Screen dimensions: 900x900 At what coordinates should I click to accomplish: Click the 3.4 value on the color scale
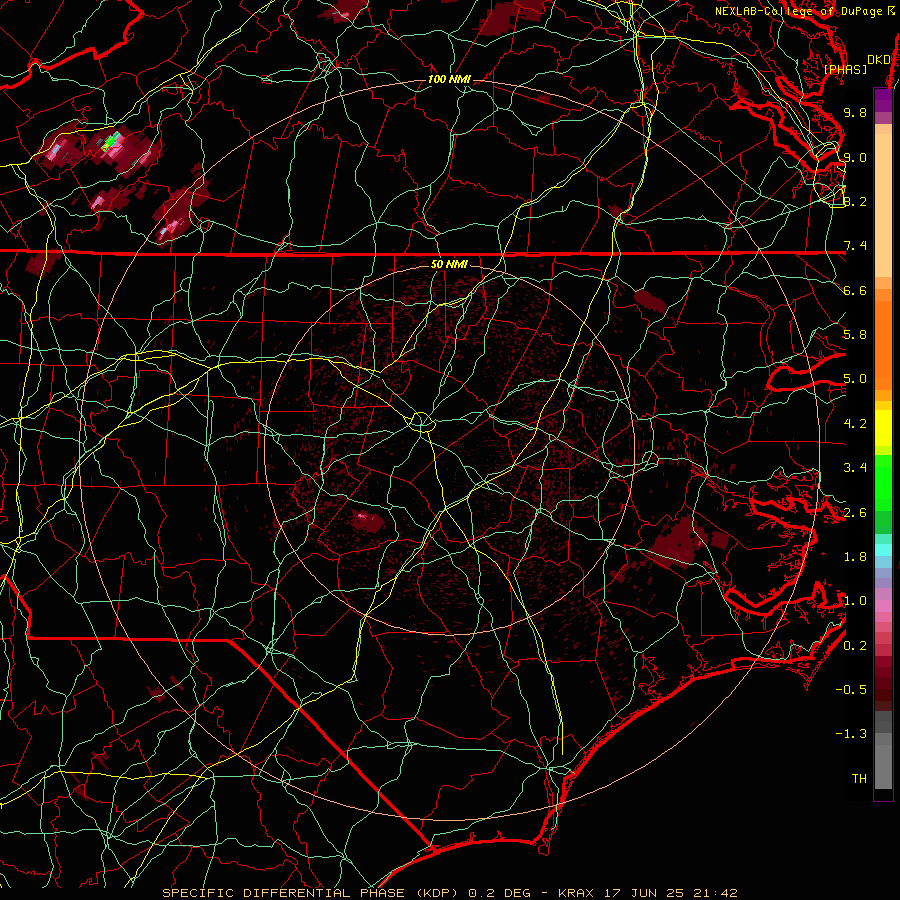[855, 468]
